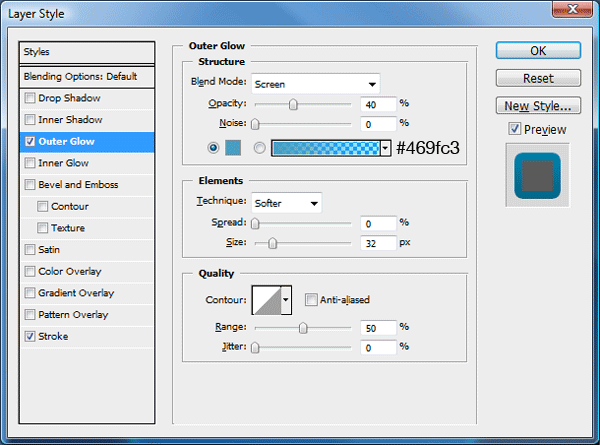Screen dimensions: 600x445
Task: Select the solid color radio button
Action: [213, 148]
